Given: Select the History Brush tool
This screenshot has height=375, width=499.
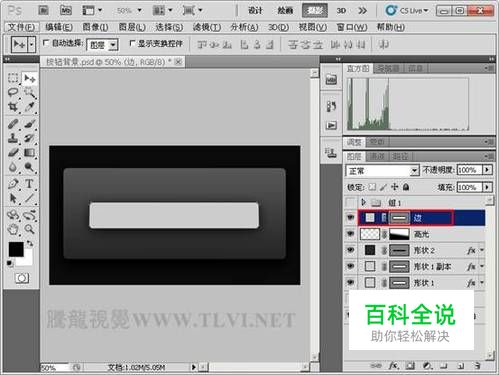Looking at the screenshot, I should pos(29,138).
